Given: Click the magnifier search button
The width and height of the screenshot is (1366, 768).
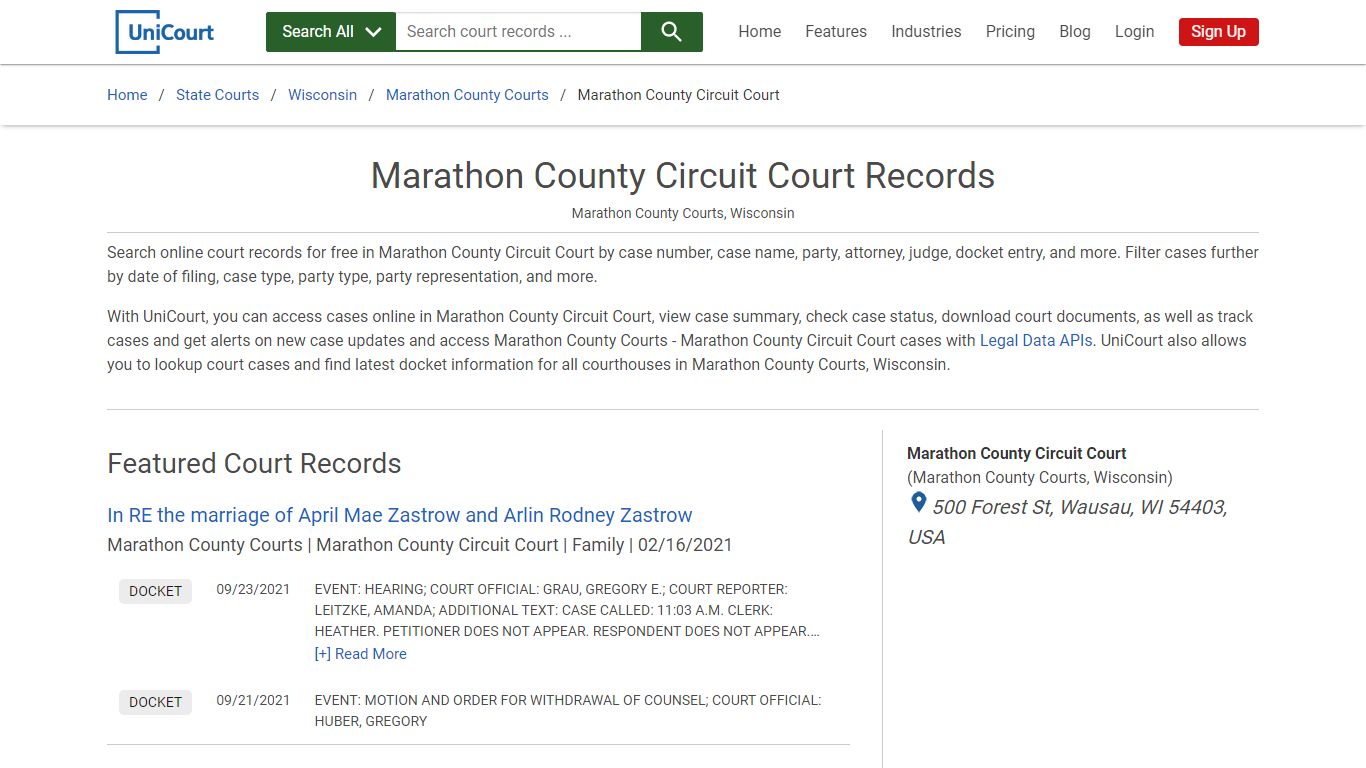Looking at the screenshot, I should tap(672, 32).
